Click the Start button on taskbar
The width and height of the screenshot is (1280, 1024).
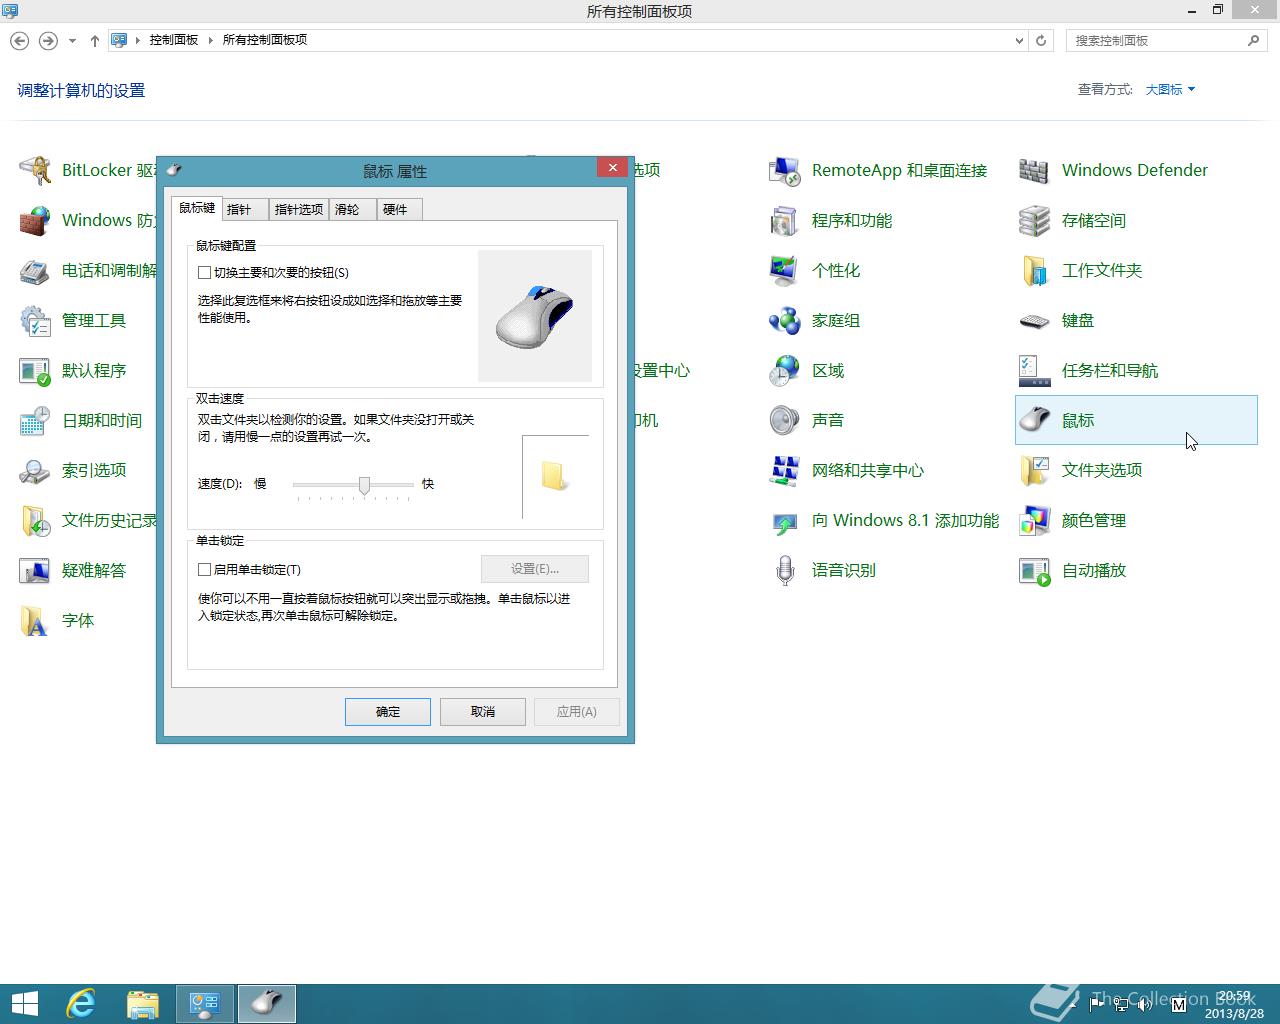(x=24, y=1004)
